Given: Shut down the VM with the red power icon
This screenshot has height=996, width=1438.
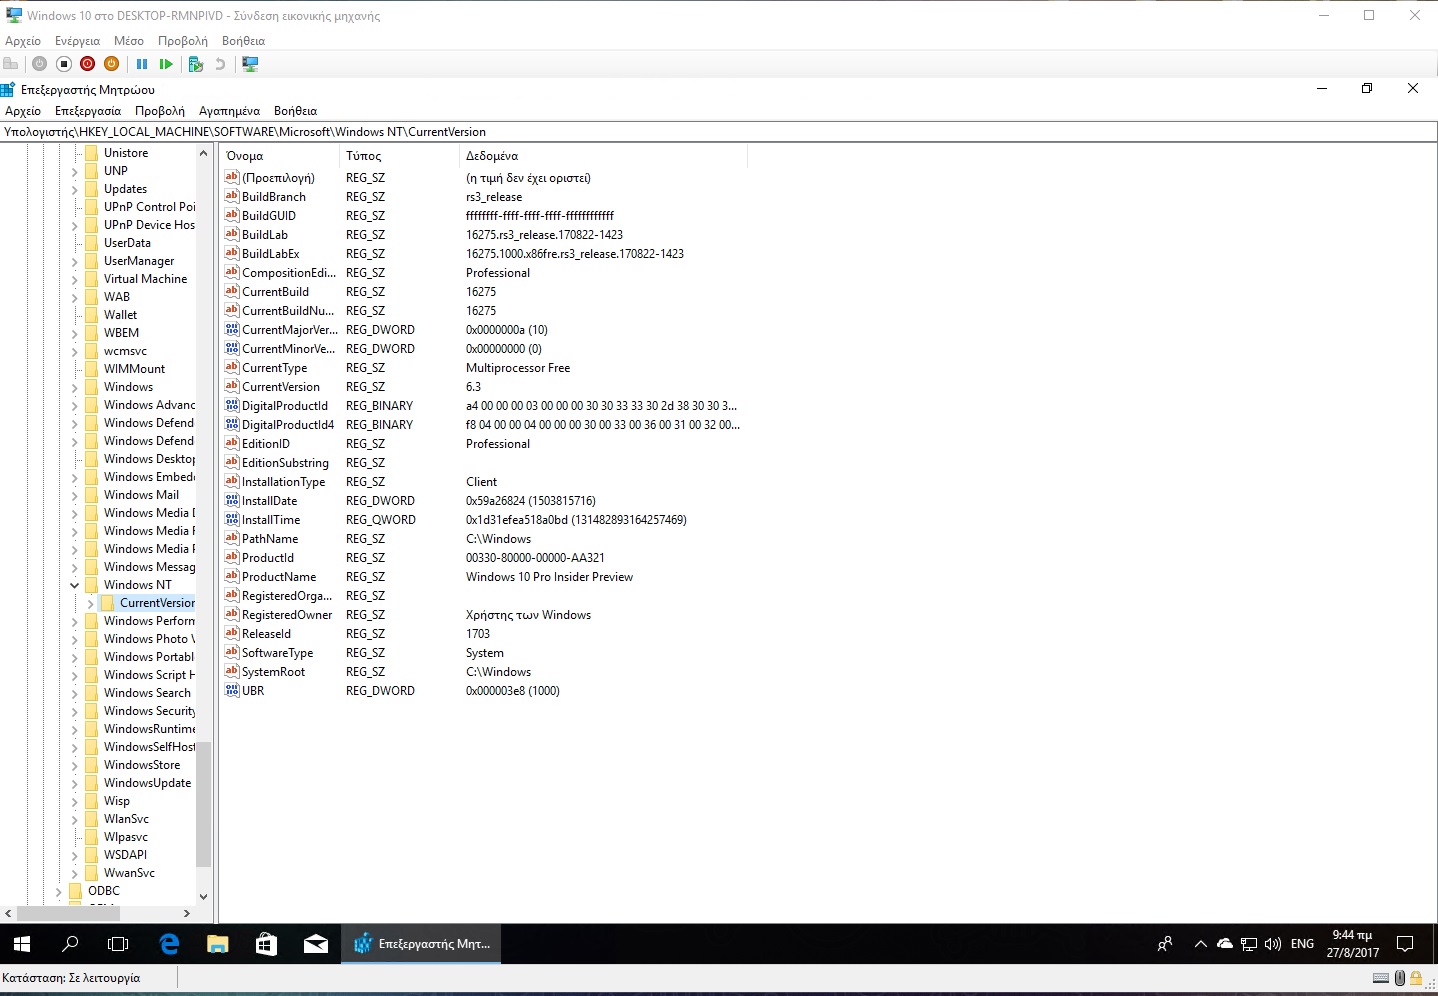Looking at the screenshot, I should (87, 64).
